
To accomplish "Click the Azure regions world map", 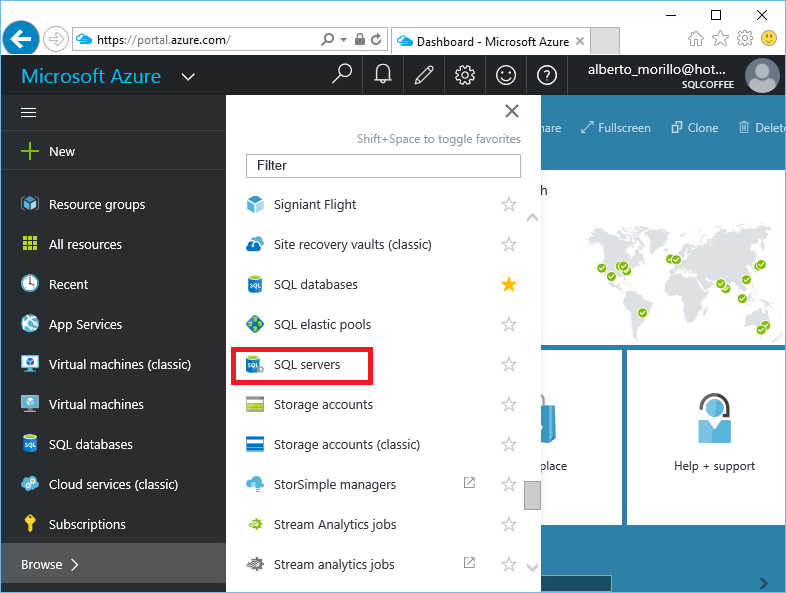I will point(685,282).
